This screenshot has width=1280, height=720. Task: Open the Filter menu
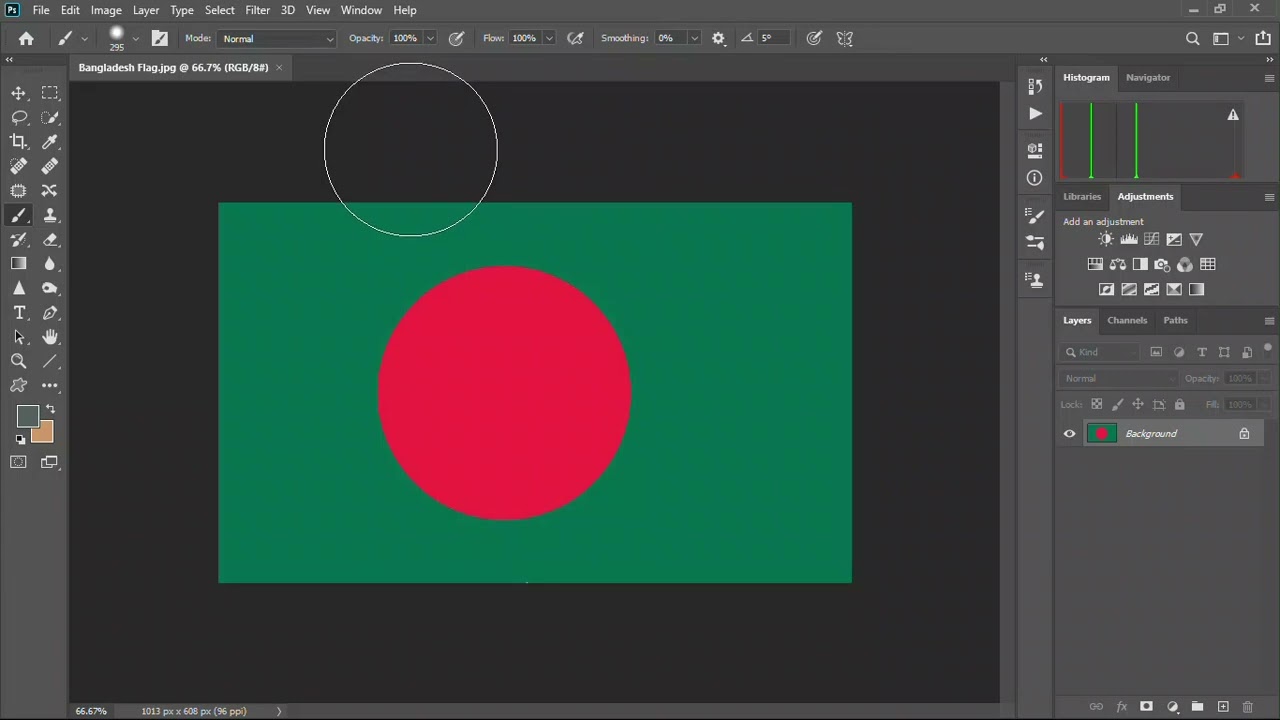(257, 10)
